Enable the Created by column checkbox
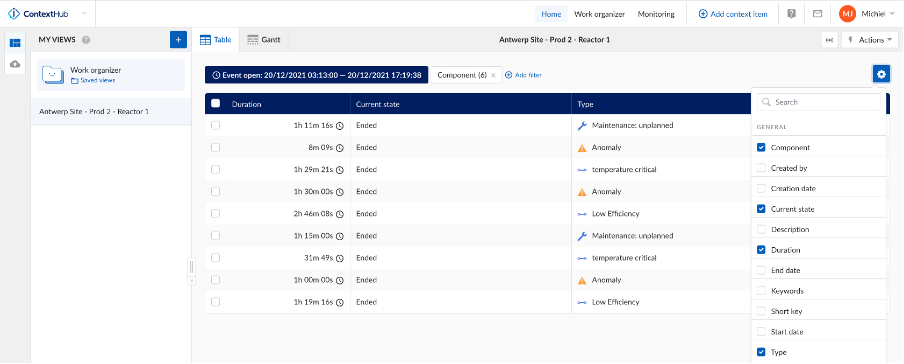This screenshot has width=904, height=364. [x=761, y=168]
